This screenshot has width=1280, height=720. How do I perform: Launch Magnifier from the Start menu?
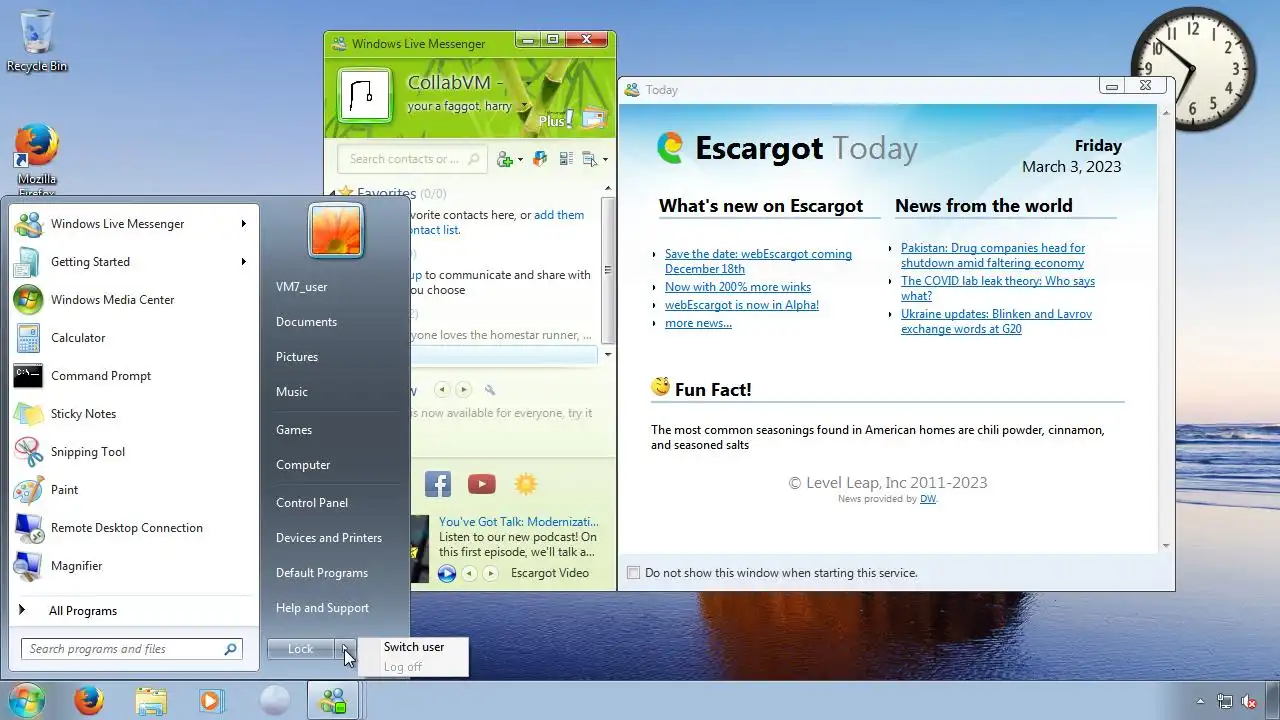click(x=134, y=566)
